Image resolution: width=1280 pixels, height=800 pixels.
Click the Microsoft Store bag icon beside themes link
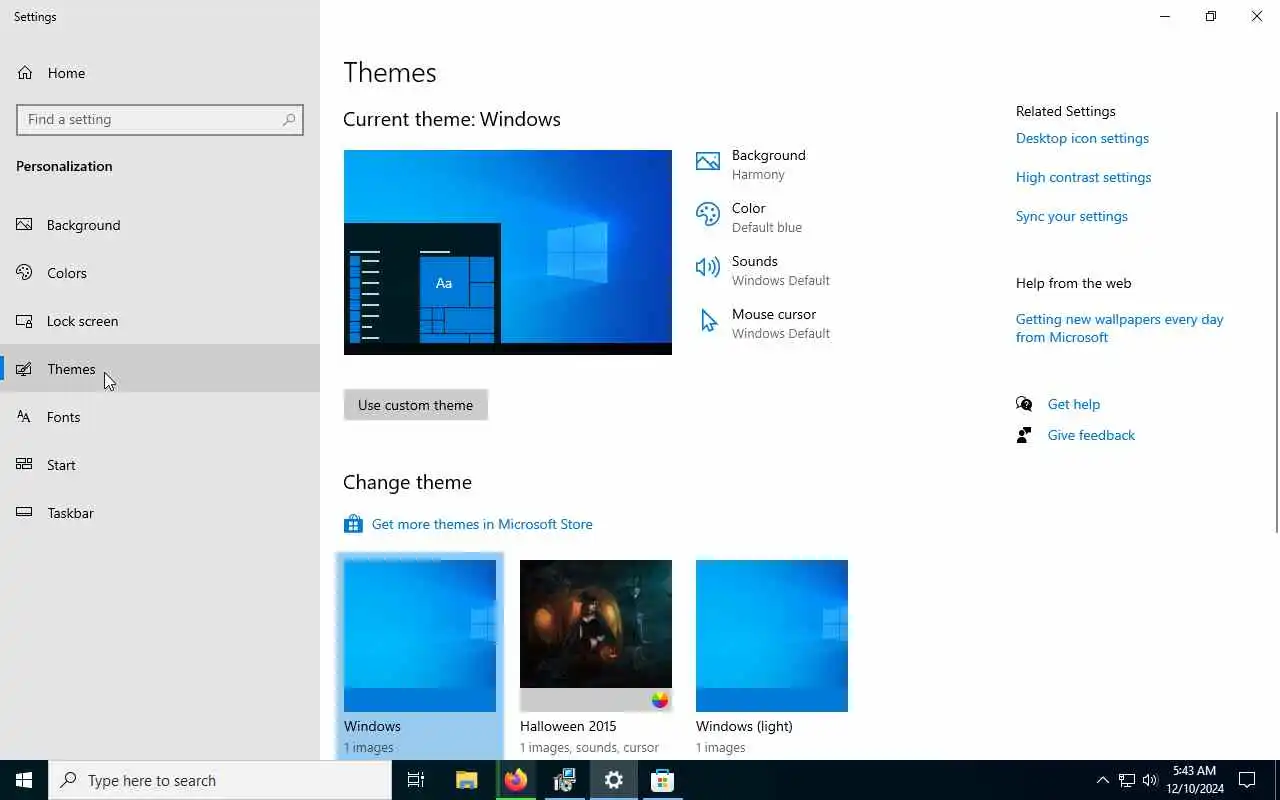[x=353, y=524]
